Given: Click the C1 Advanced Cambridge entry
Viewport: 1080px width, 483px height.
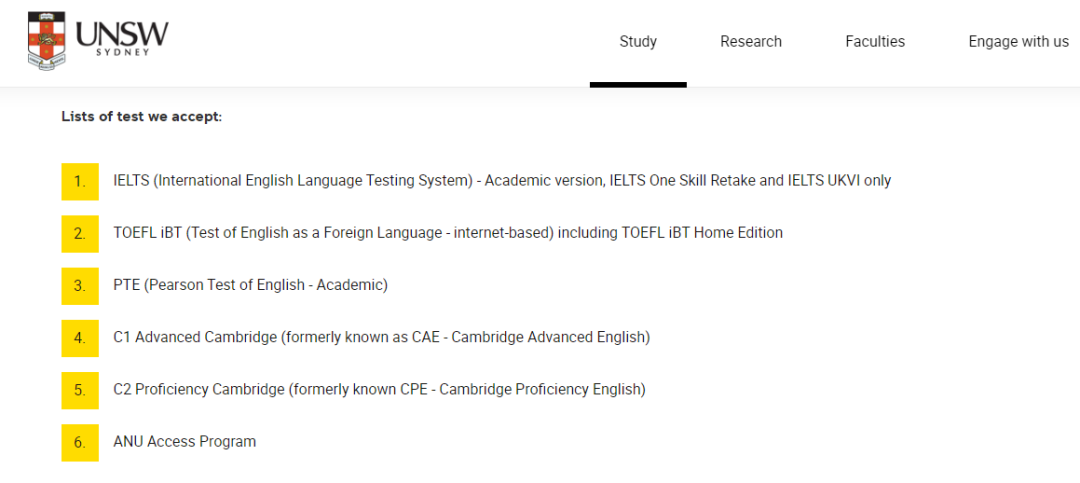Looking at the screenshot, I should click(x=382, y=337).
